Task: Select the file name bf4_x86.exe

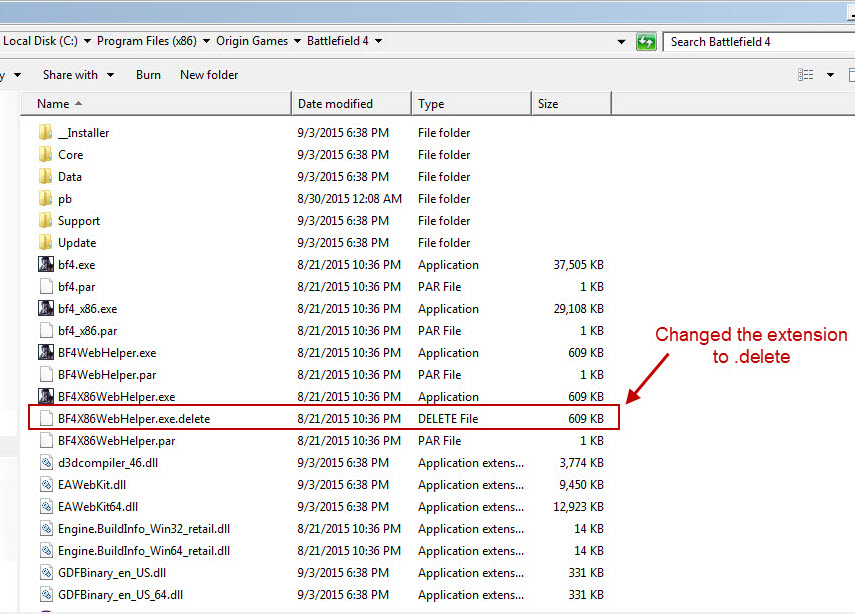Action: [88, 309]
